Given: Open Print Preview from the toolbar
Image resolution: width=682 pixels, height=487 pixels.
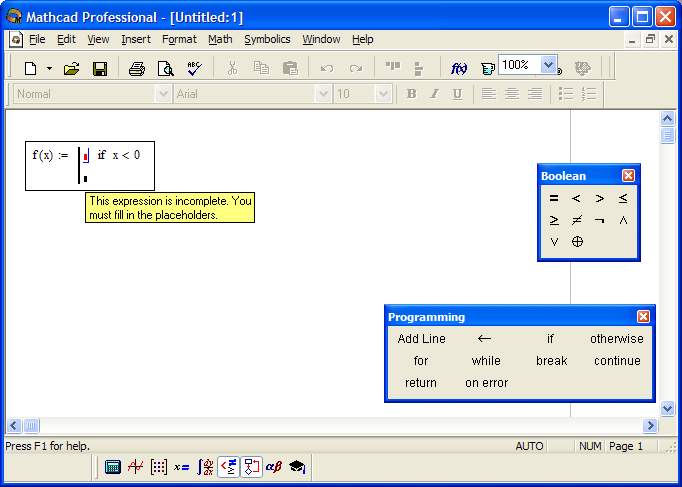Looking at the screenshot, I should tap(165, 68).
